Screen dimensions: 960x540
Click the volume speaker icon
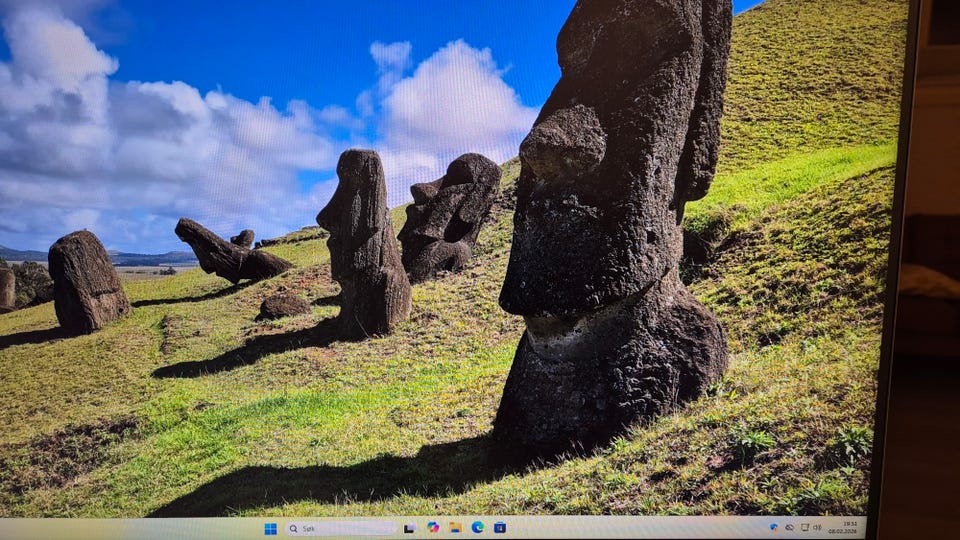[x=817, y=527]
